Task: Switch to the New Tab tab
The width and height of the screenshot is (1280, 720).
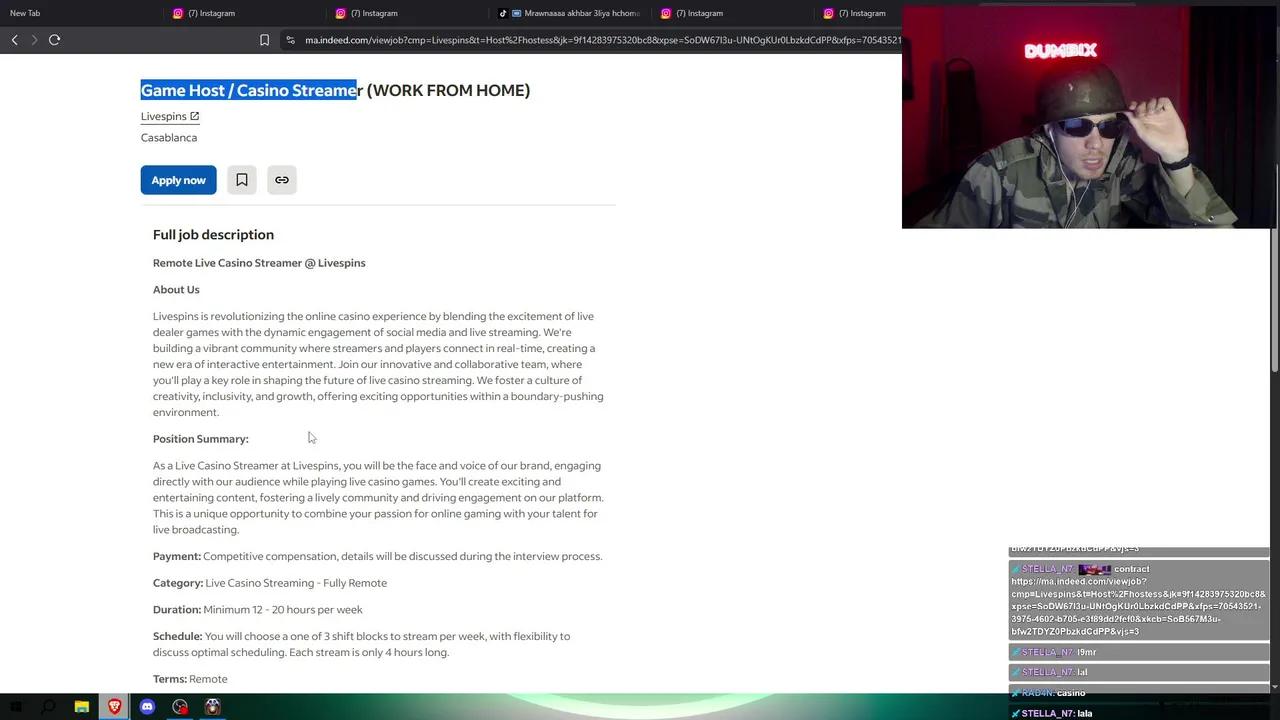Action: [x=25, y=13]
